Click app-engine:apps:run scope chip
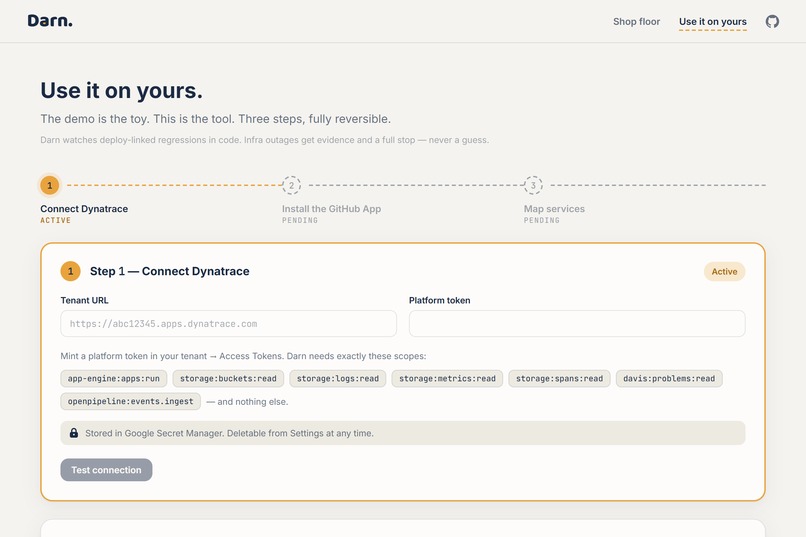 tap(114, 379)
